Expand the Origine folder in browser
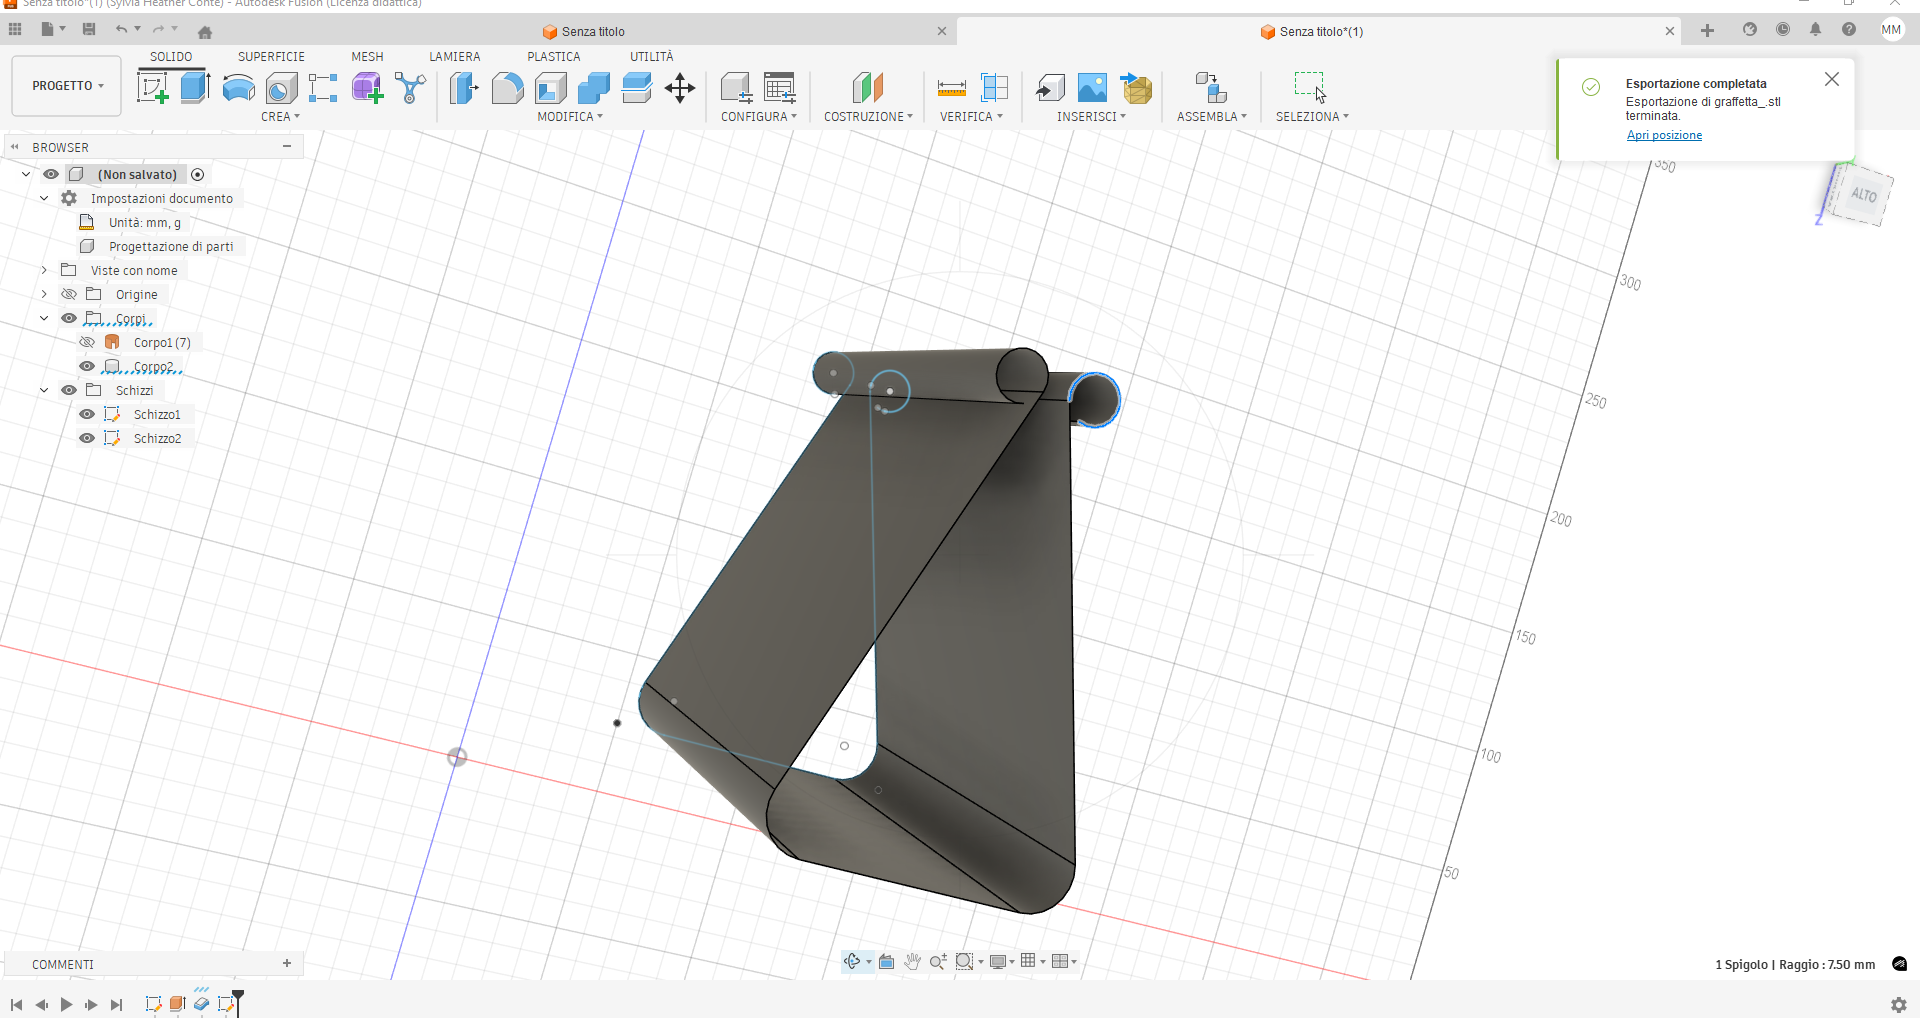 pos(44,294)
